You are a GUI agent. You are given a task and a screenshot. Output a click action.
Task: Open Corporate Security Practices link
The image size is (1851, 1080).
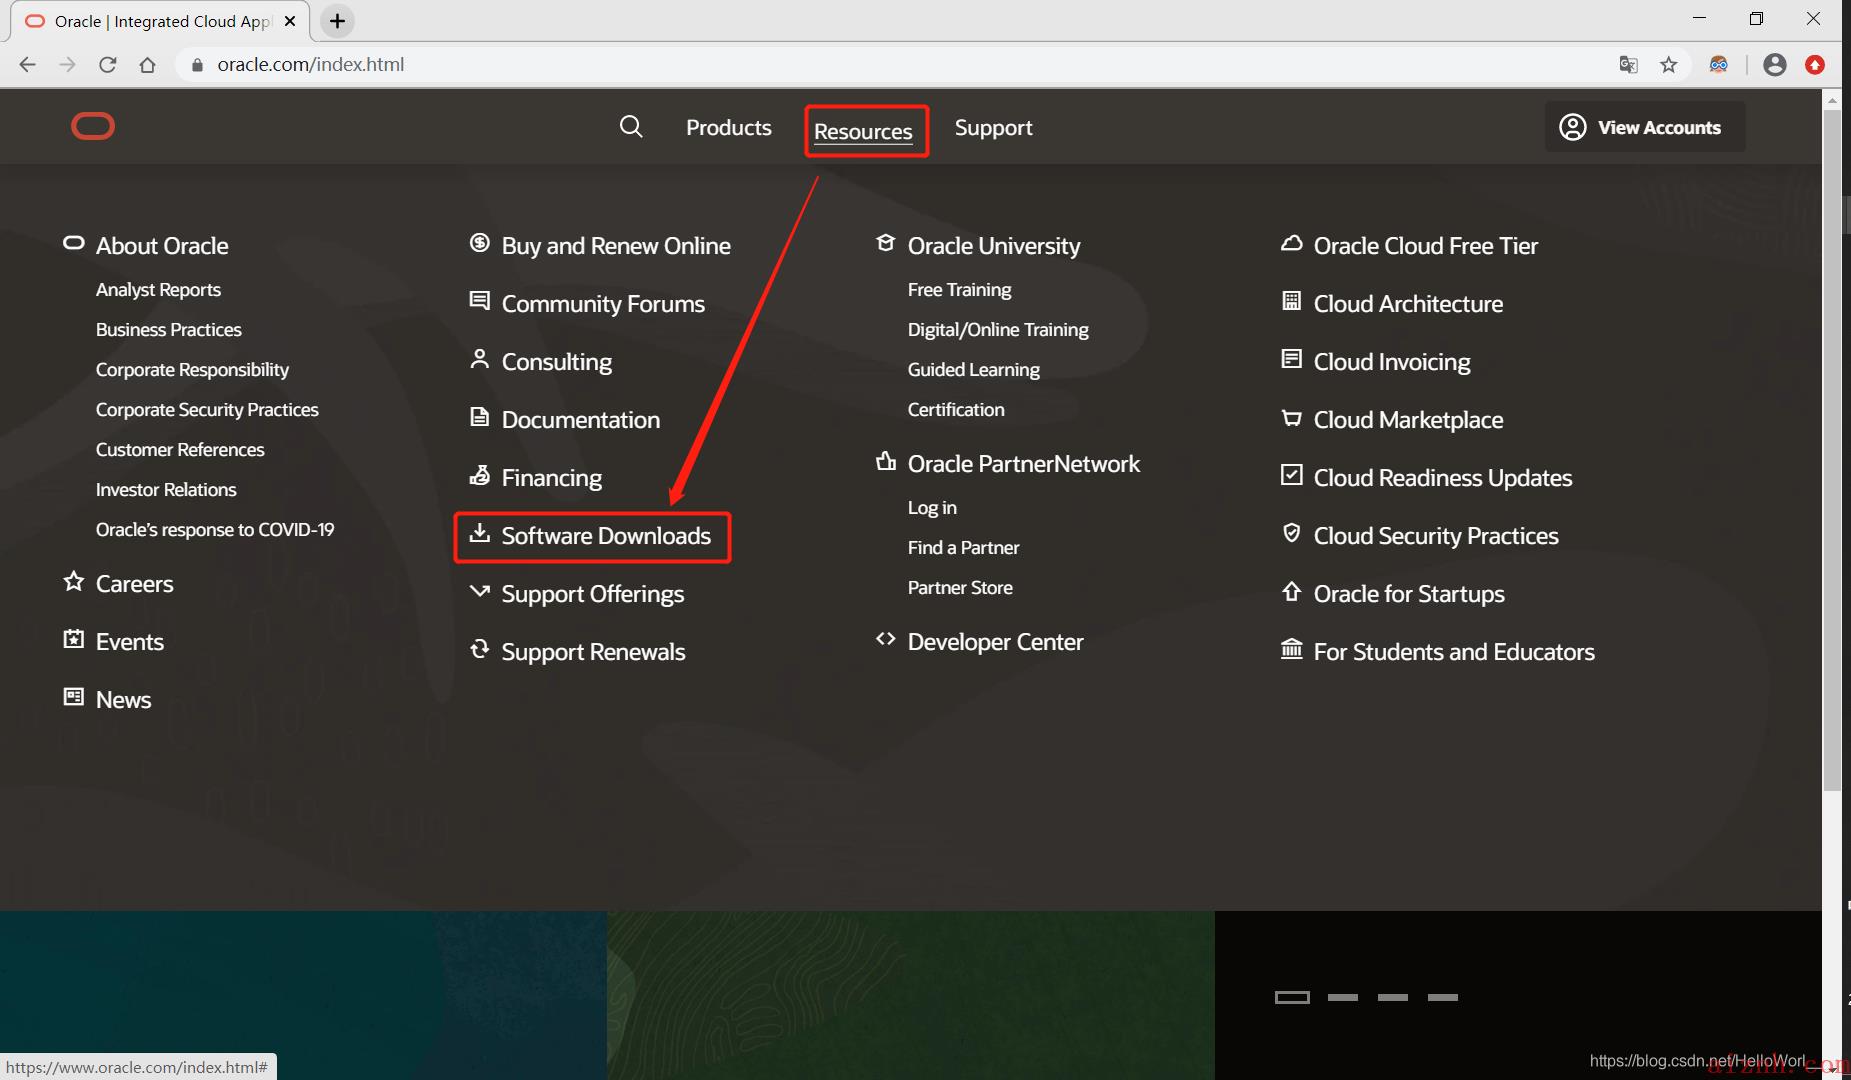(x=207, y=410)
